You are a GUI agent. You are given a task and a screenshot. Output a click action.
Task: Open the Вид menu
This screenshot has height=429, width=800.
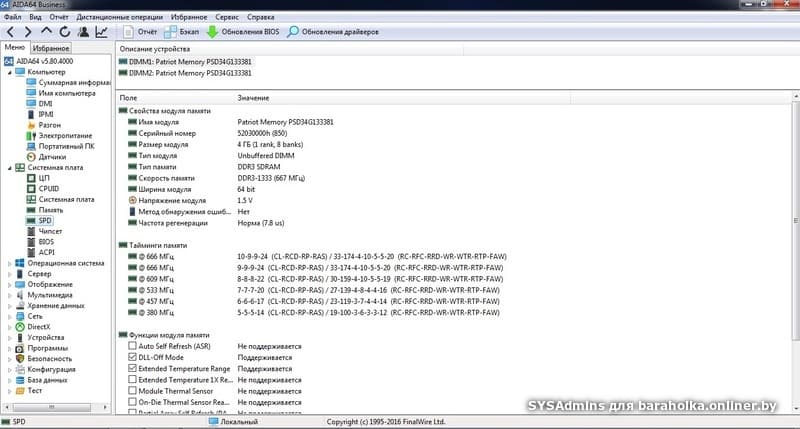tap(35, 17)
